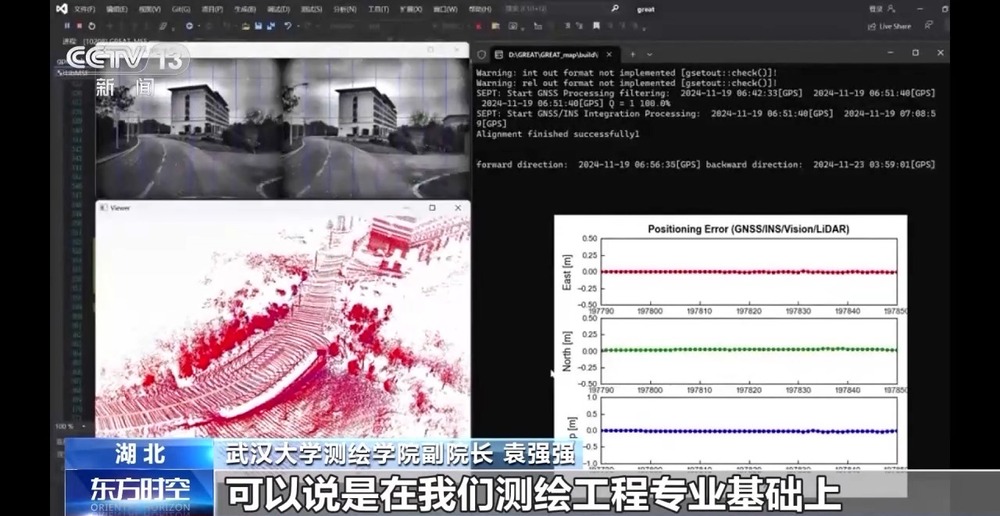Viewport: 1000px width, 516px height.
Task: Click the red LiDAR point cloud view
Action: (x=283, y=326)
